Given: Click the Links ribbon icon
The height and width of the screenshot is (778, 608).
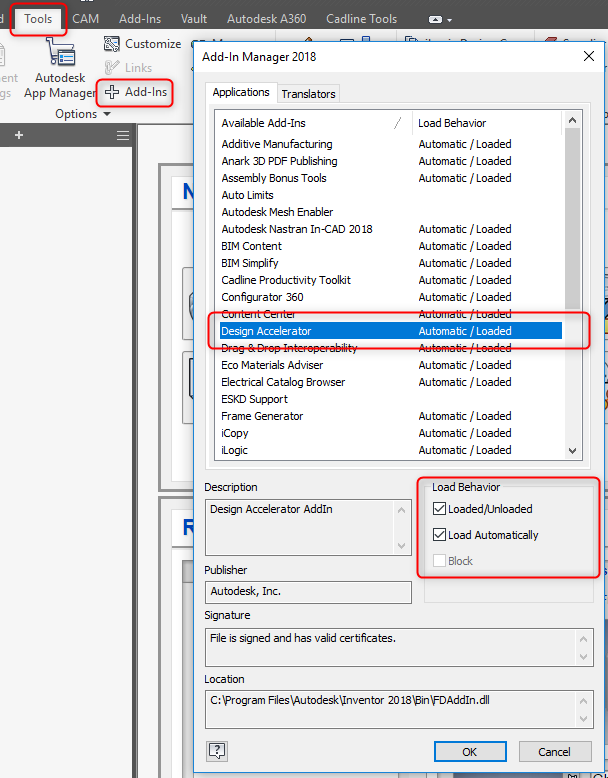Looking at the screenshot, I should click(112, 67).
